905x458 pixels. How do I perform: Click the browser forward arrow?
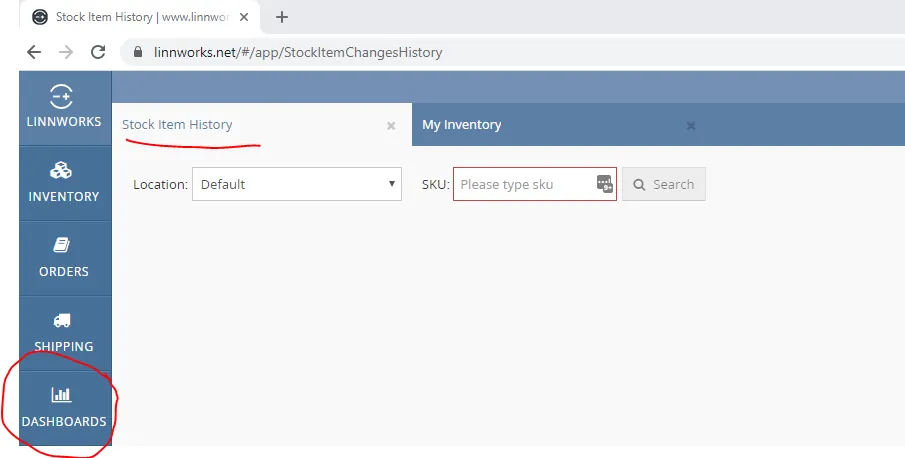66,52
